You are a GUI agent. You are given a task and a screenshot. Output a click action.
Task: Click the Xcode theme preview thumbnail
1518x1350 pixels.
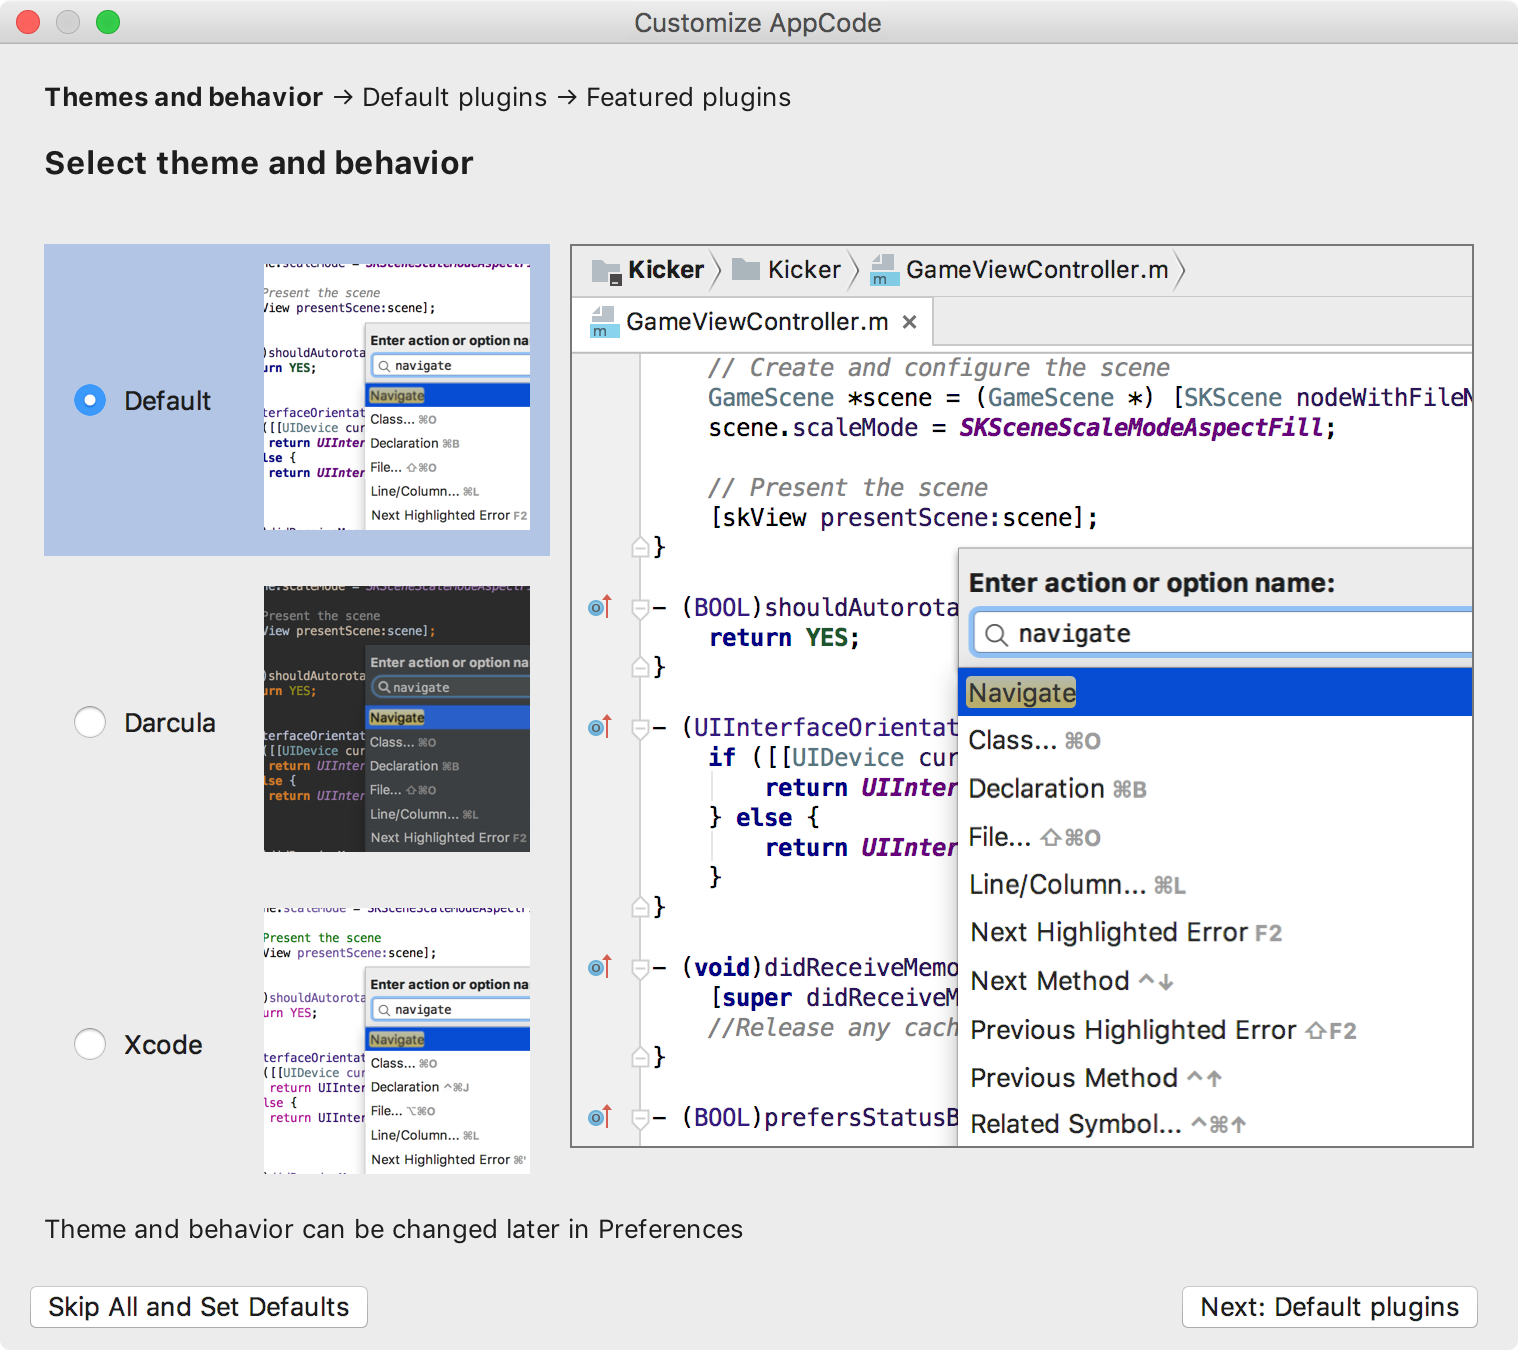tap(396, 1040)
